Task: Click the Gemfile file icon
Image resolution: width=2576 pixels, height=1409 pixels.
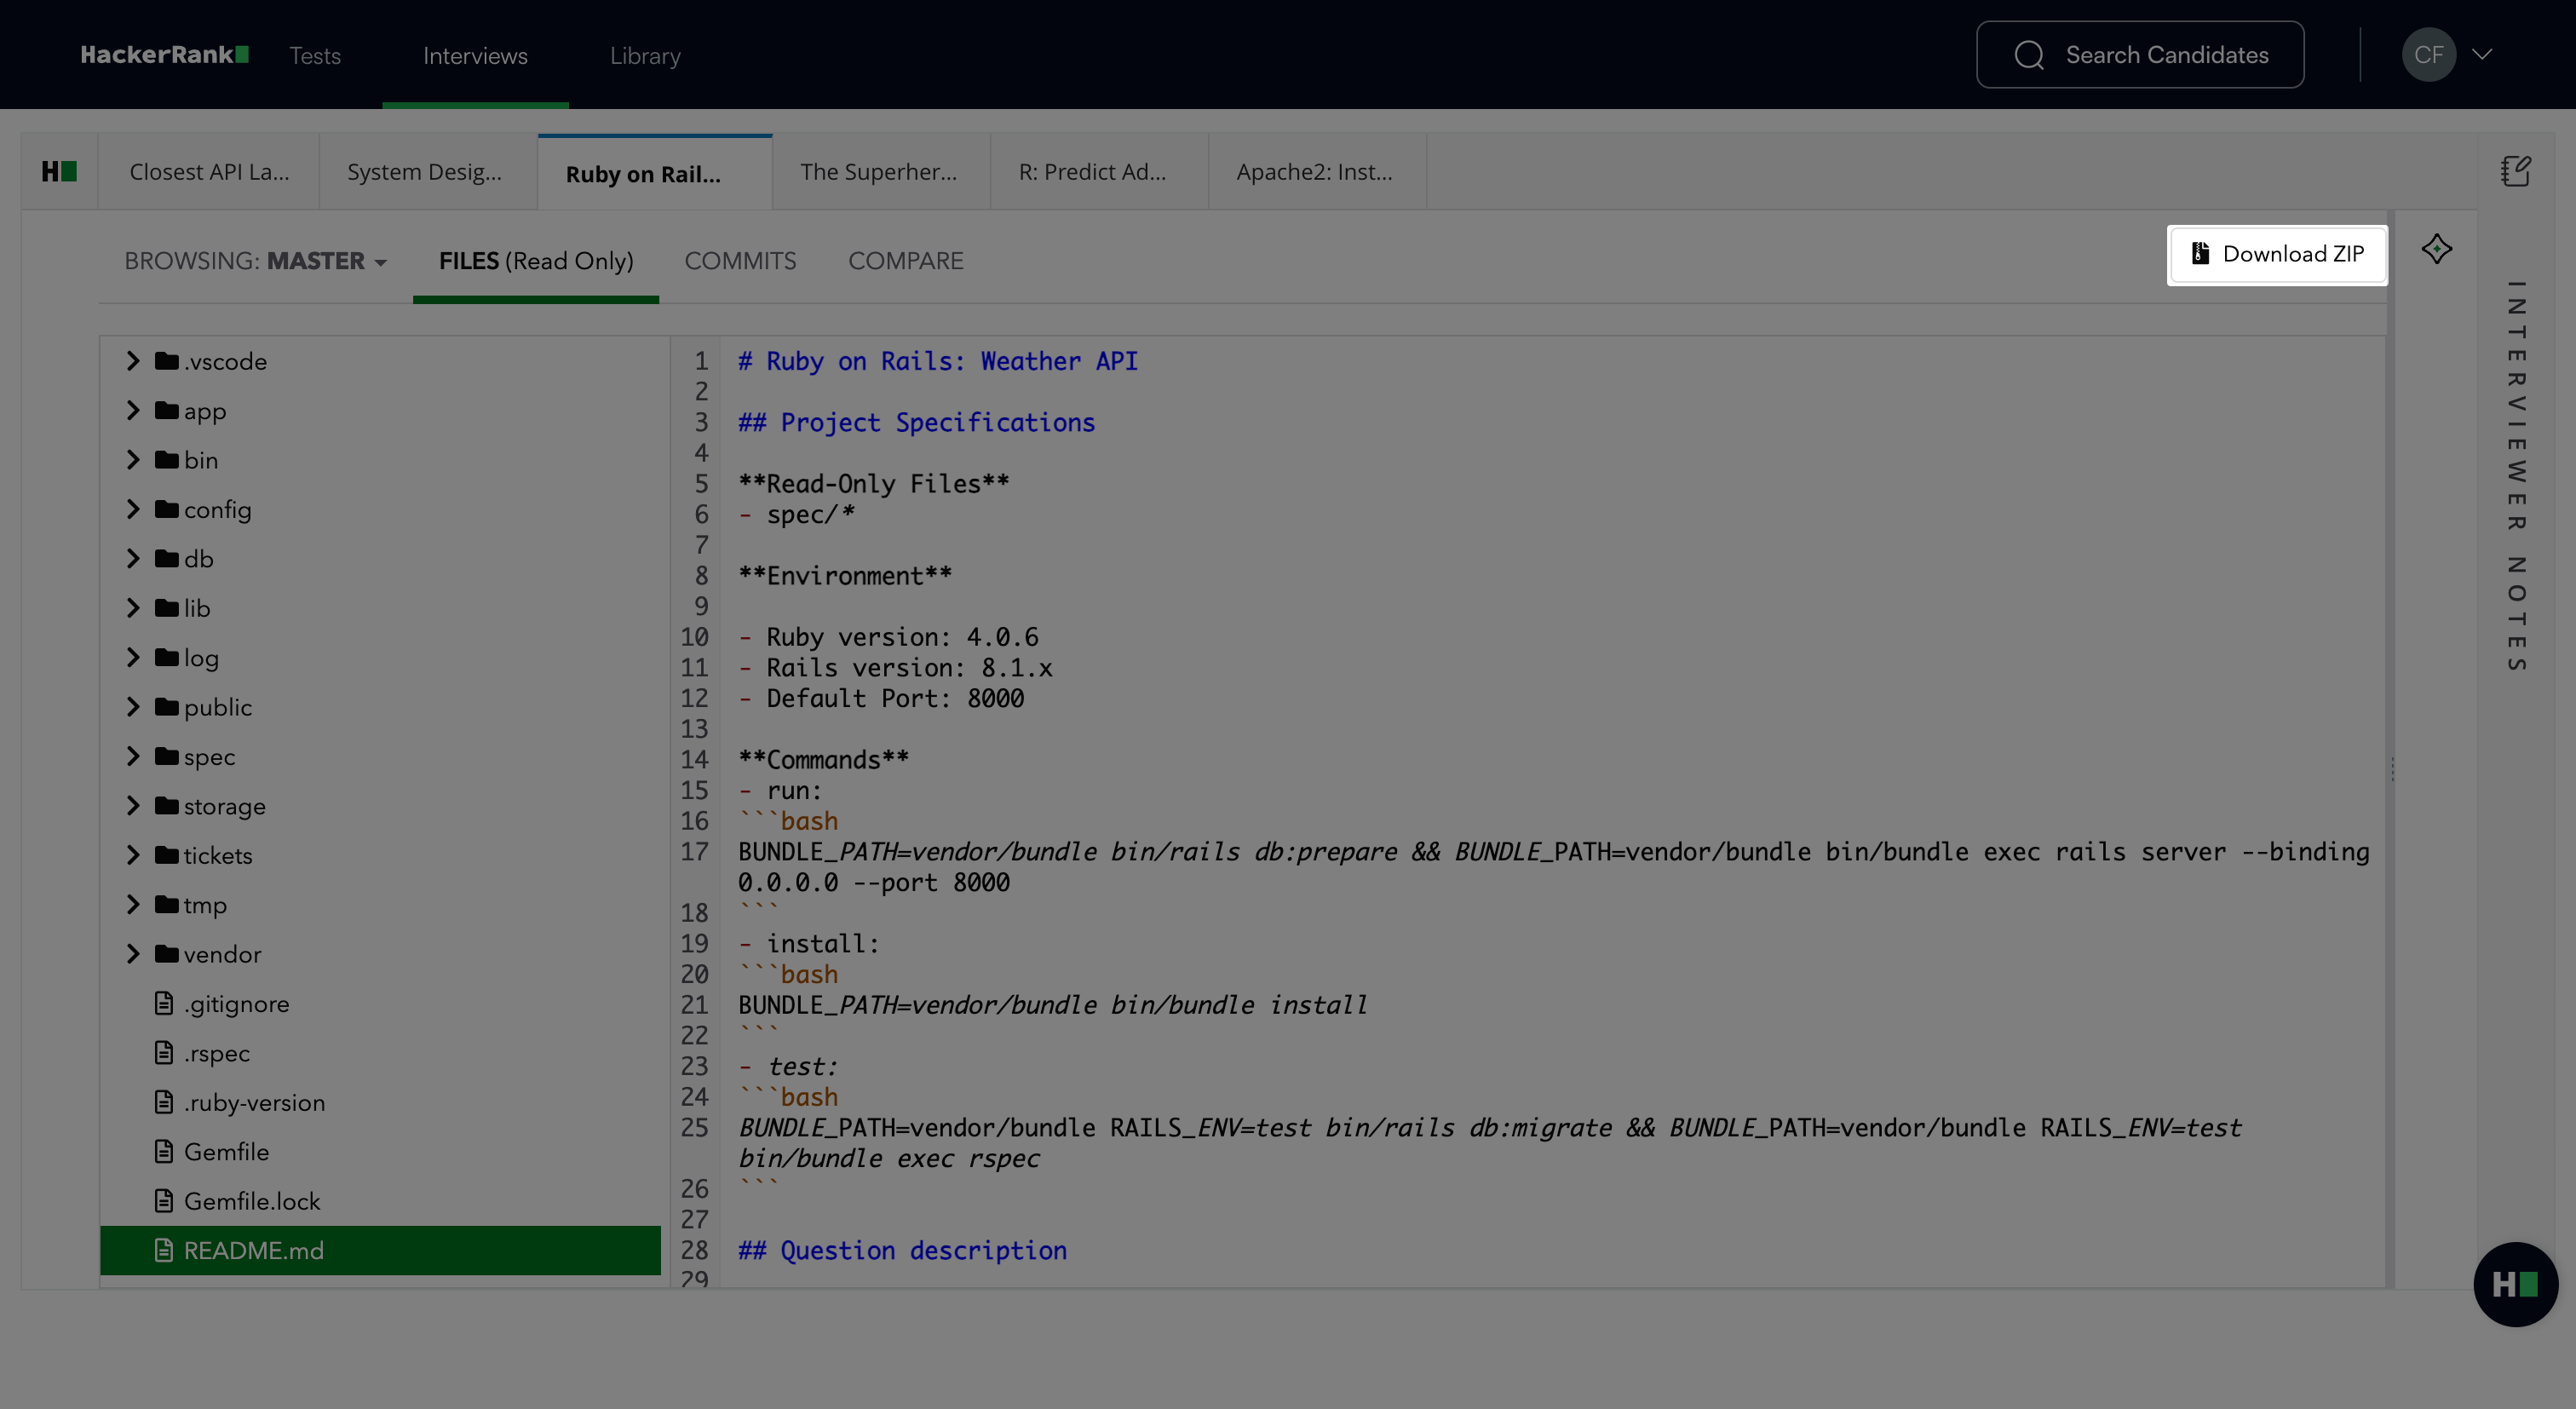Action: pyautogui.click(x=164, y=1151)
